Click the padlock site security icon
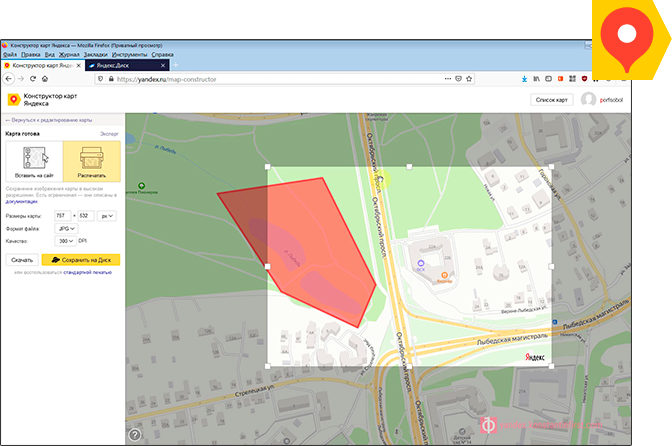This screenshot has height=446, width=672. click(111, 79)
